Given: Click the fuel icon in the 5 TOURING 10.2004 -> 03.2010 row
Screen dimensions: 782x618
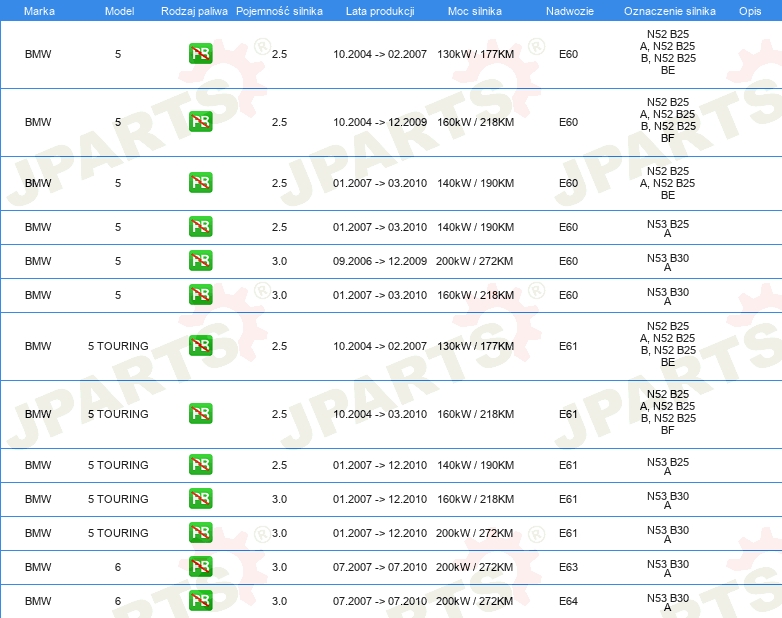Looking at the screenshot, I should [x=201, y=413].
